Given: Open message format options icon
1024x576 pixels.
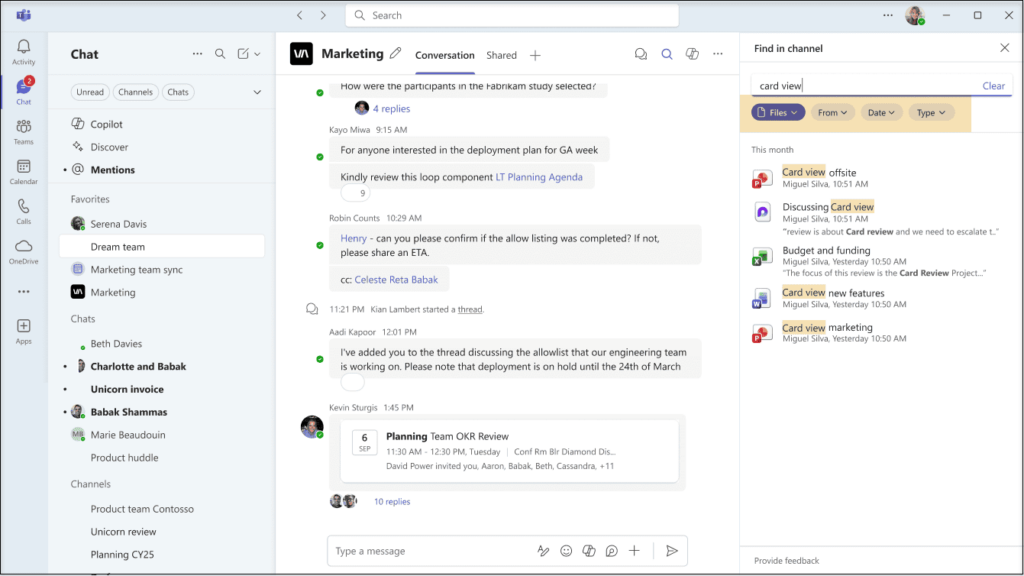Looking at the screenshot, I should click(x=543, y=551).
